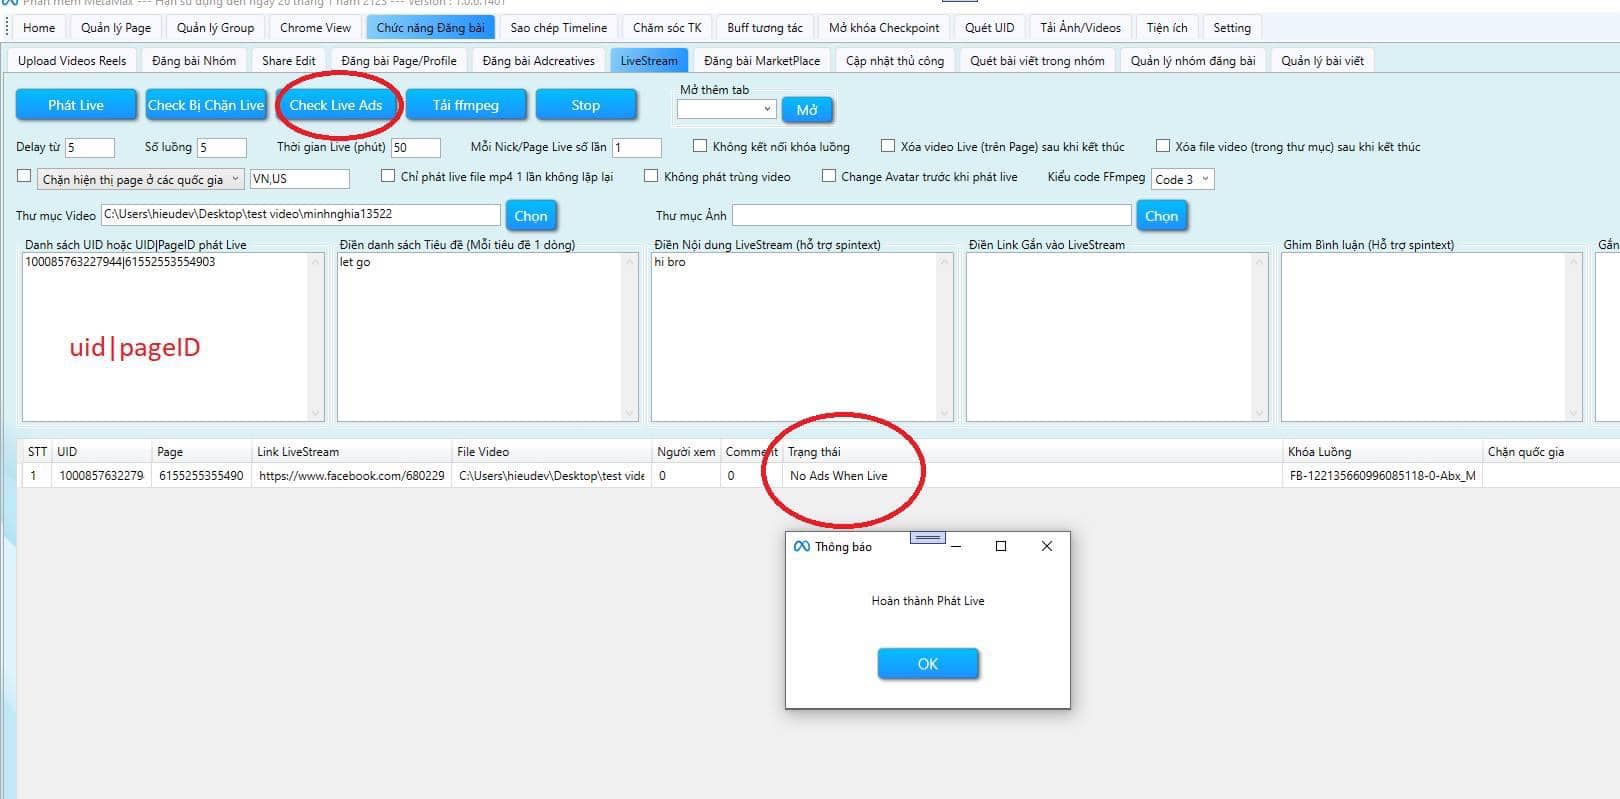Click the Thời gian Live minutes field
Image resolution: width=1620 pixels, height=799 pixels.
tap(414, 147)
